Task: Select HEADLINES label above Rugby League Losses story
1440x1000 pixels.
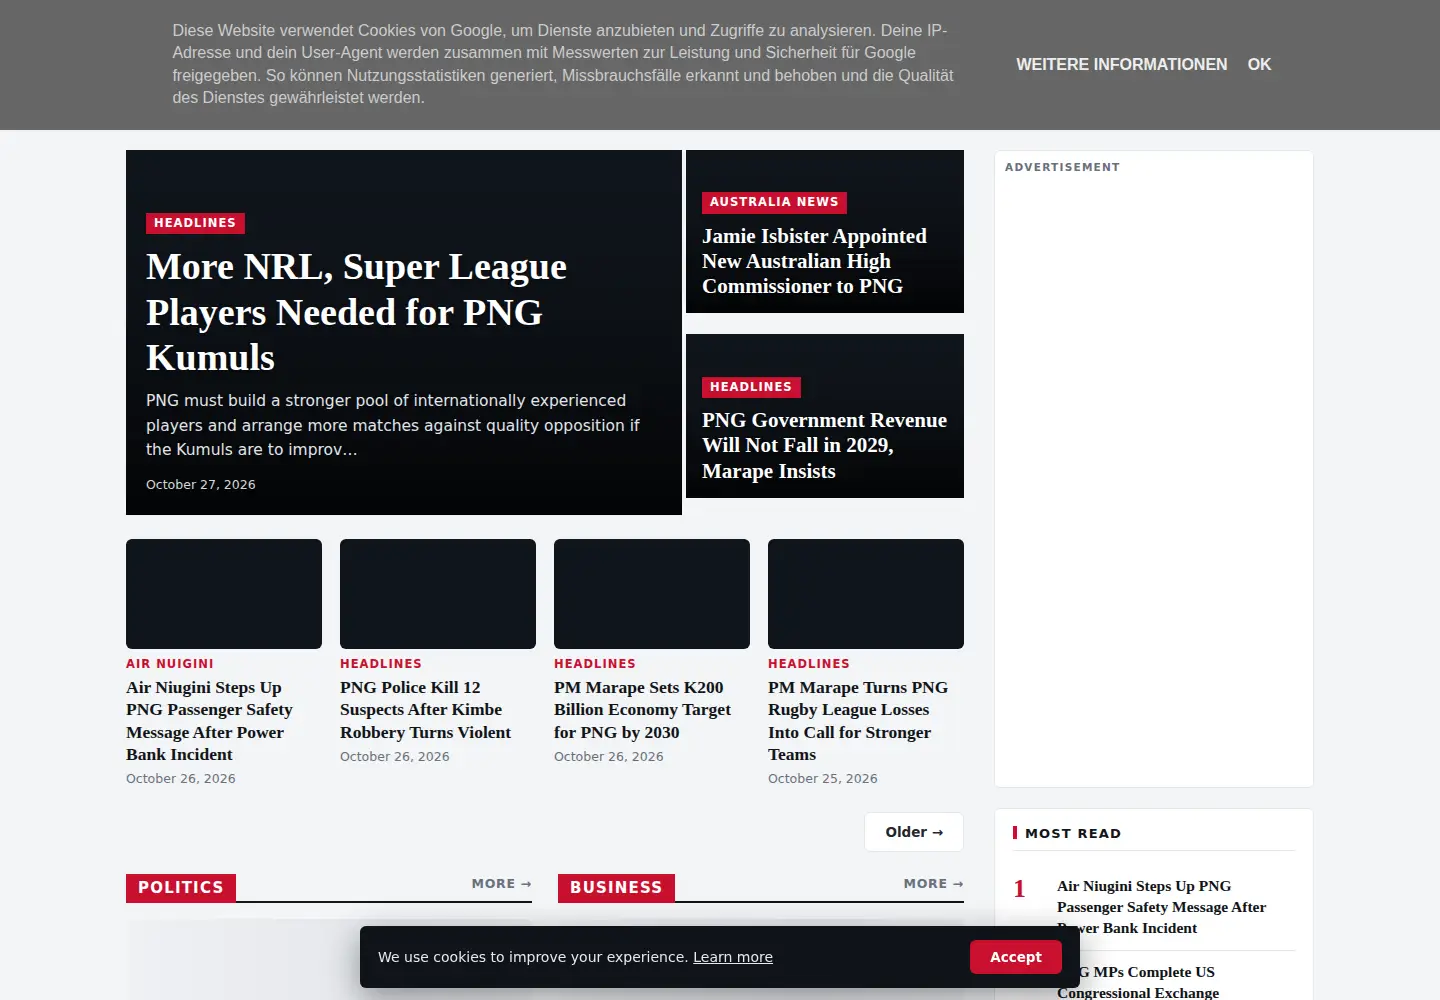Action: (809, 664)
